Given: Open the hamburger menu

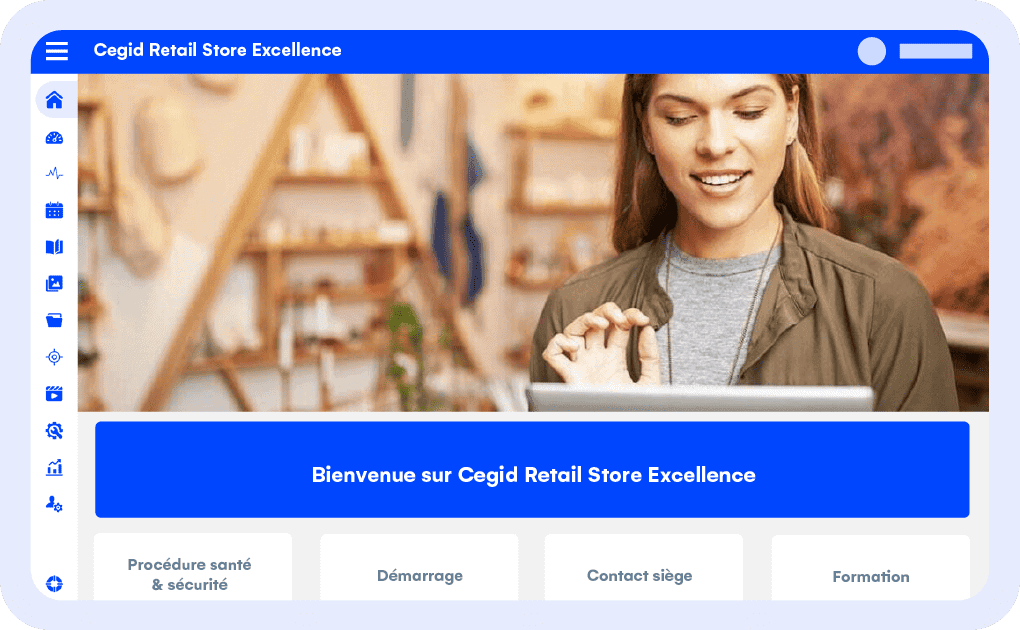Looking at the screenshot, I should point(57,51).
